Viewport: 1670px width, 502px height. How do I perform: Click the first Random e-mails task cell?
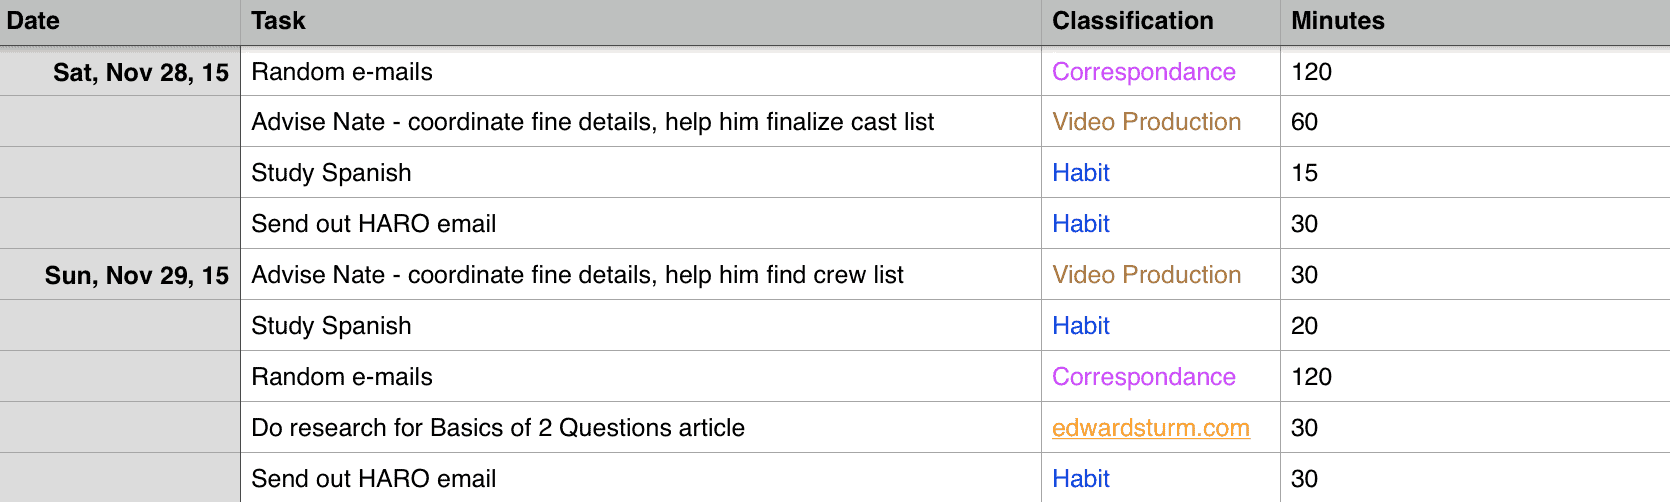[641, 72]
